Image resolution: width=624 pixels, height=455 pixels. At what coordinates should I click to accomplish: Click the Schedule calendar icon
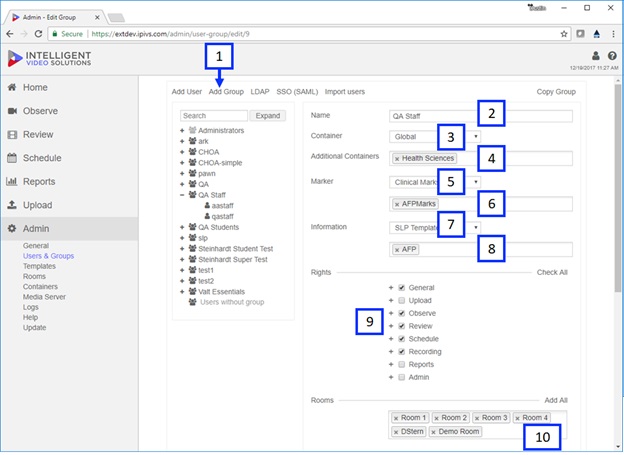click(12, 158)
